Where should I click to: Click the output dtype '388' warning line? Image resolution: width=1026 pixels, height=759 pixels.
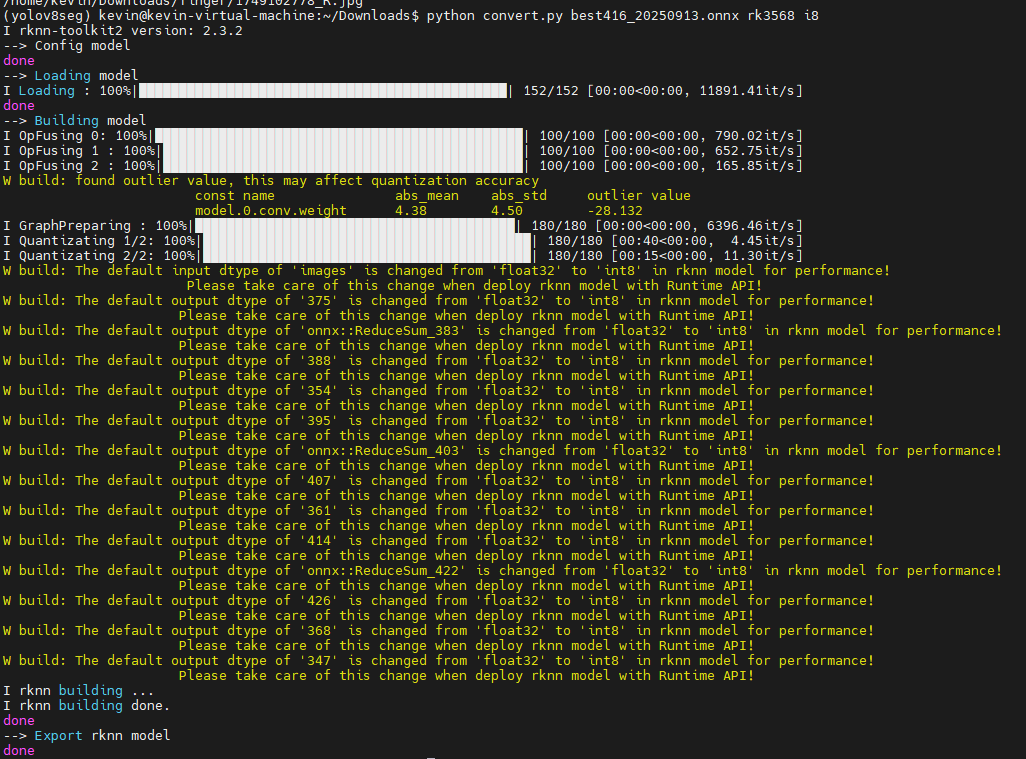438,361
